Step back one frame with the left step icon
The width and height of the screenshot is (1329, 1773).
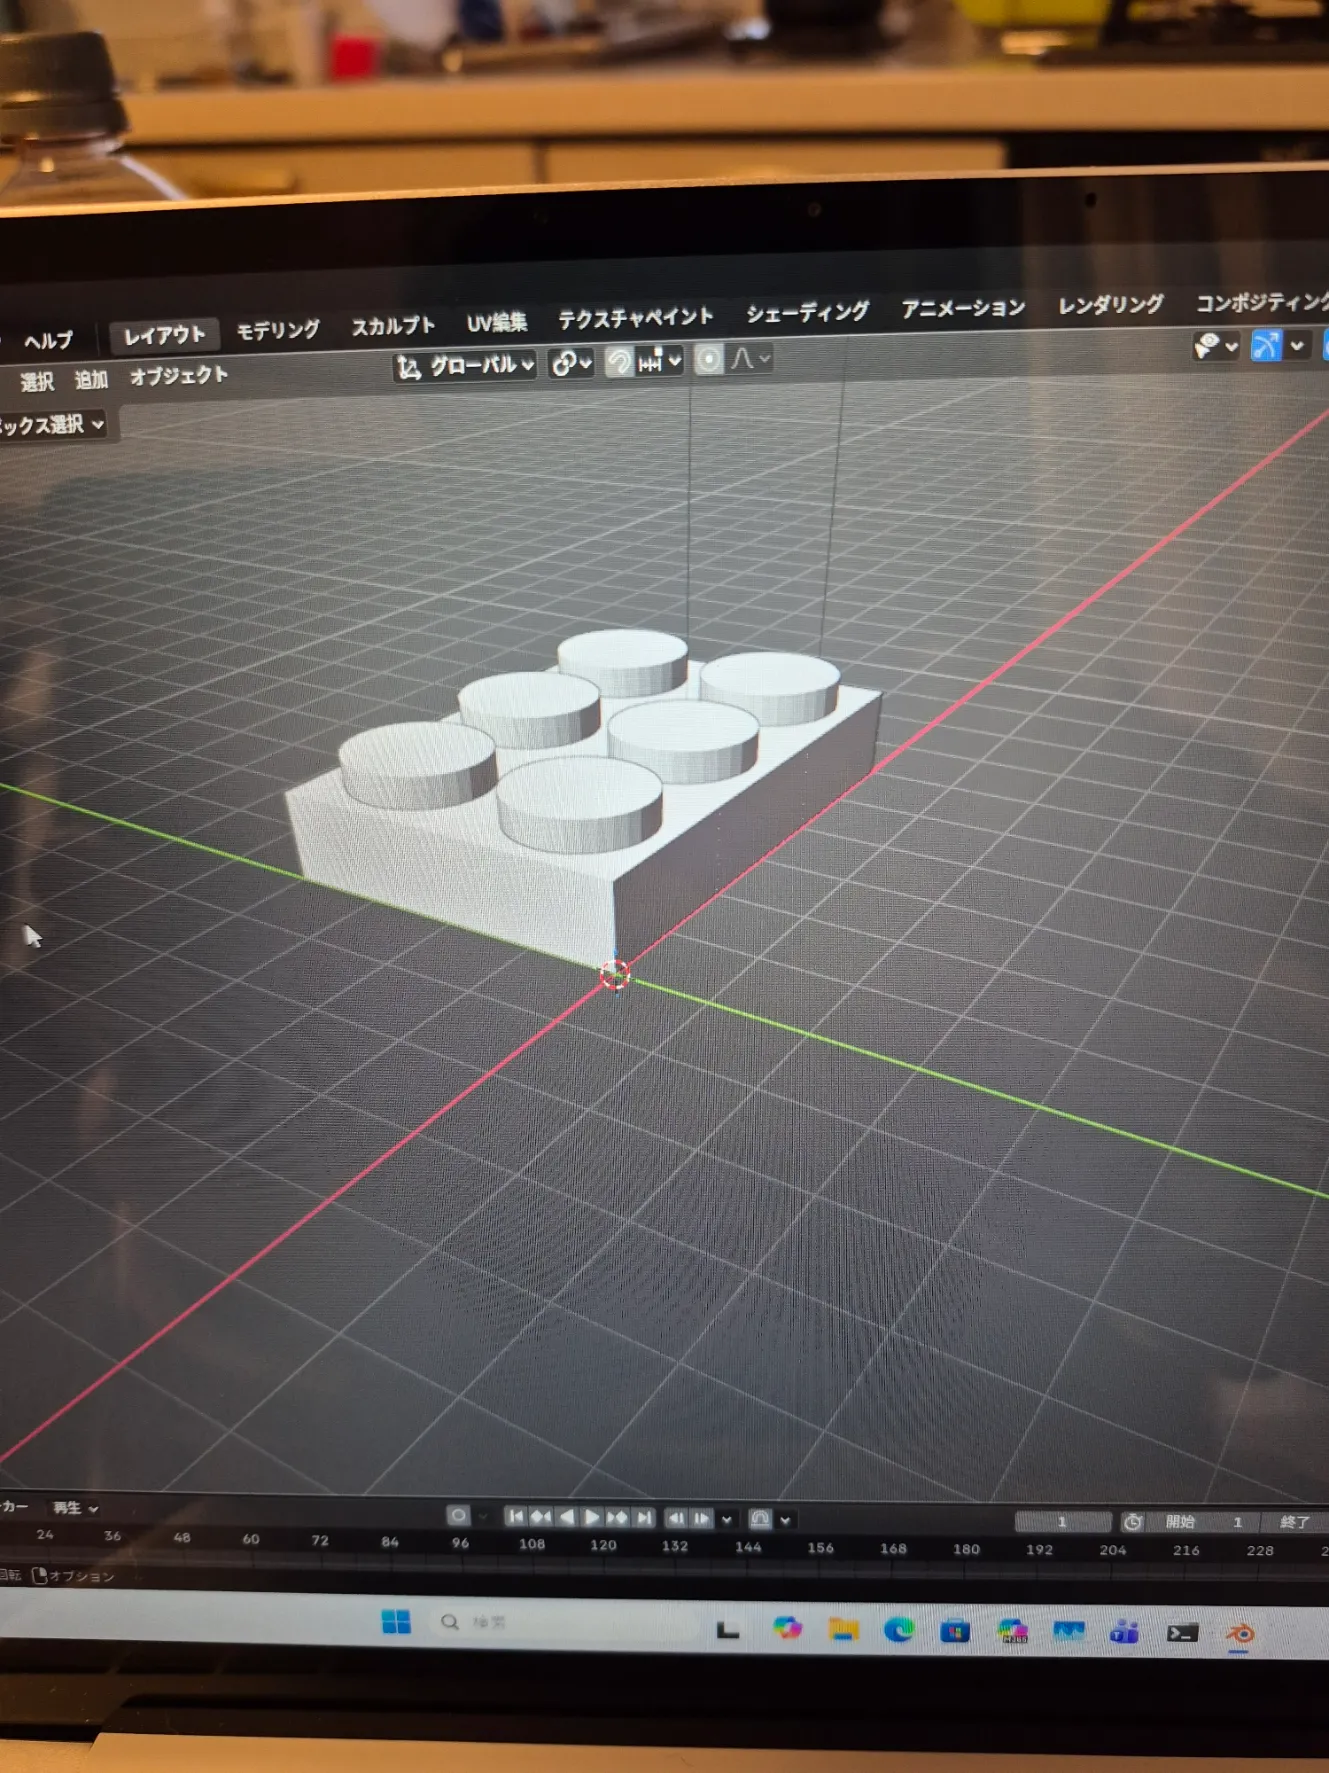pyautogui.click(x=676, y=1519)
